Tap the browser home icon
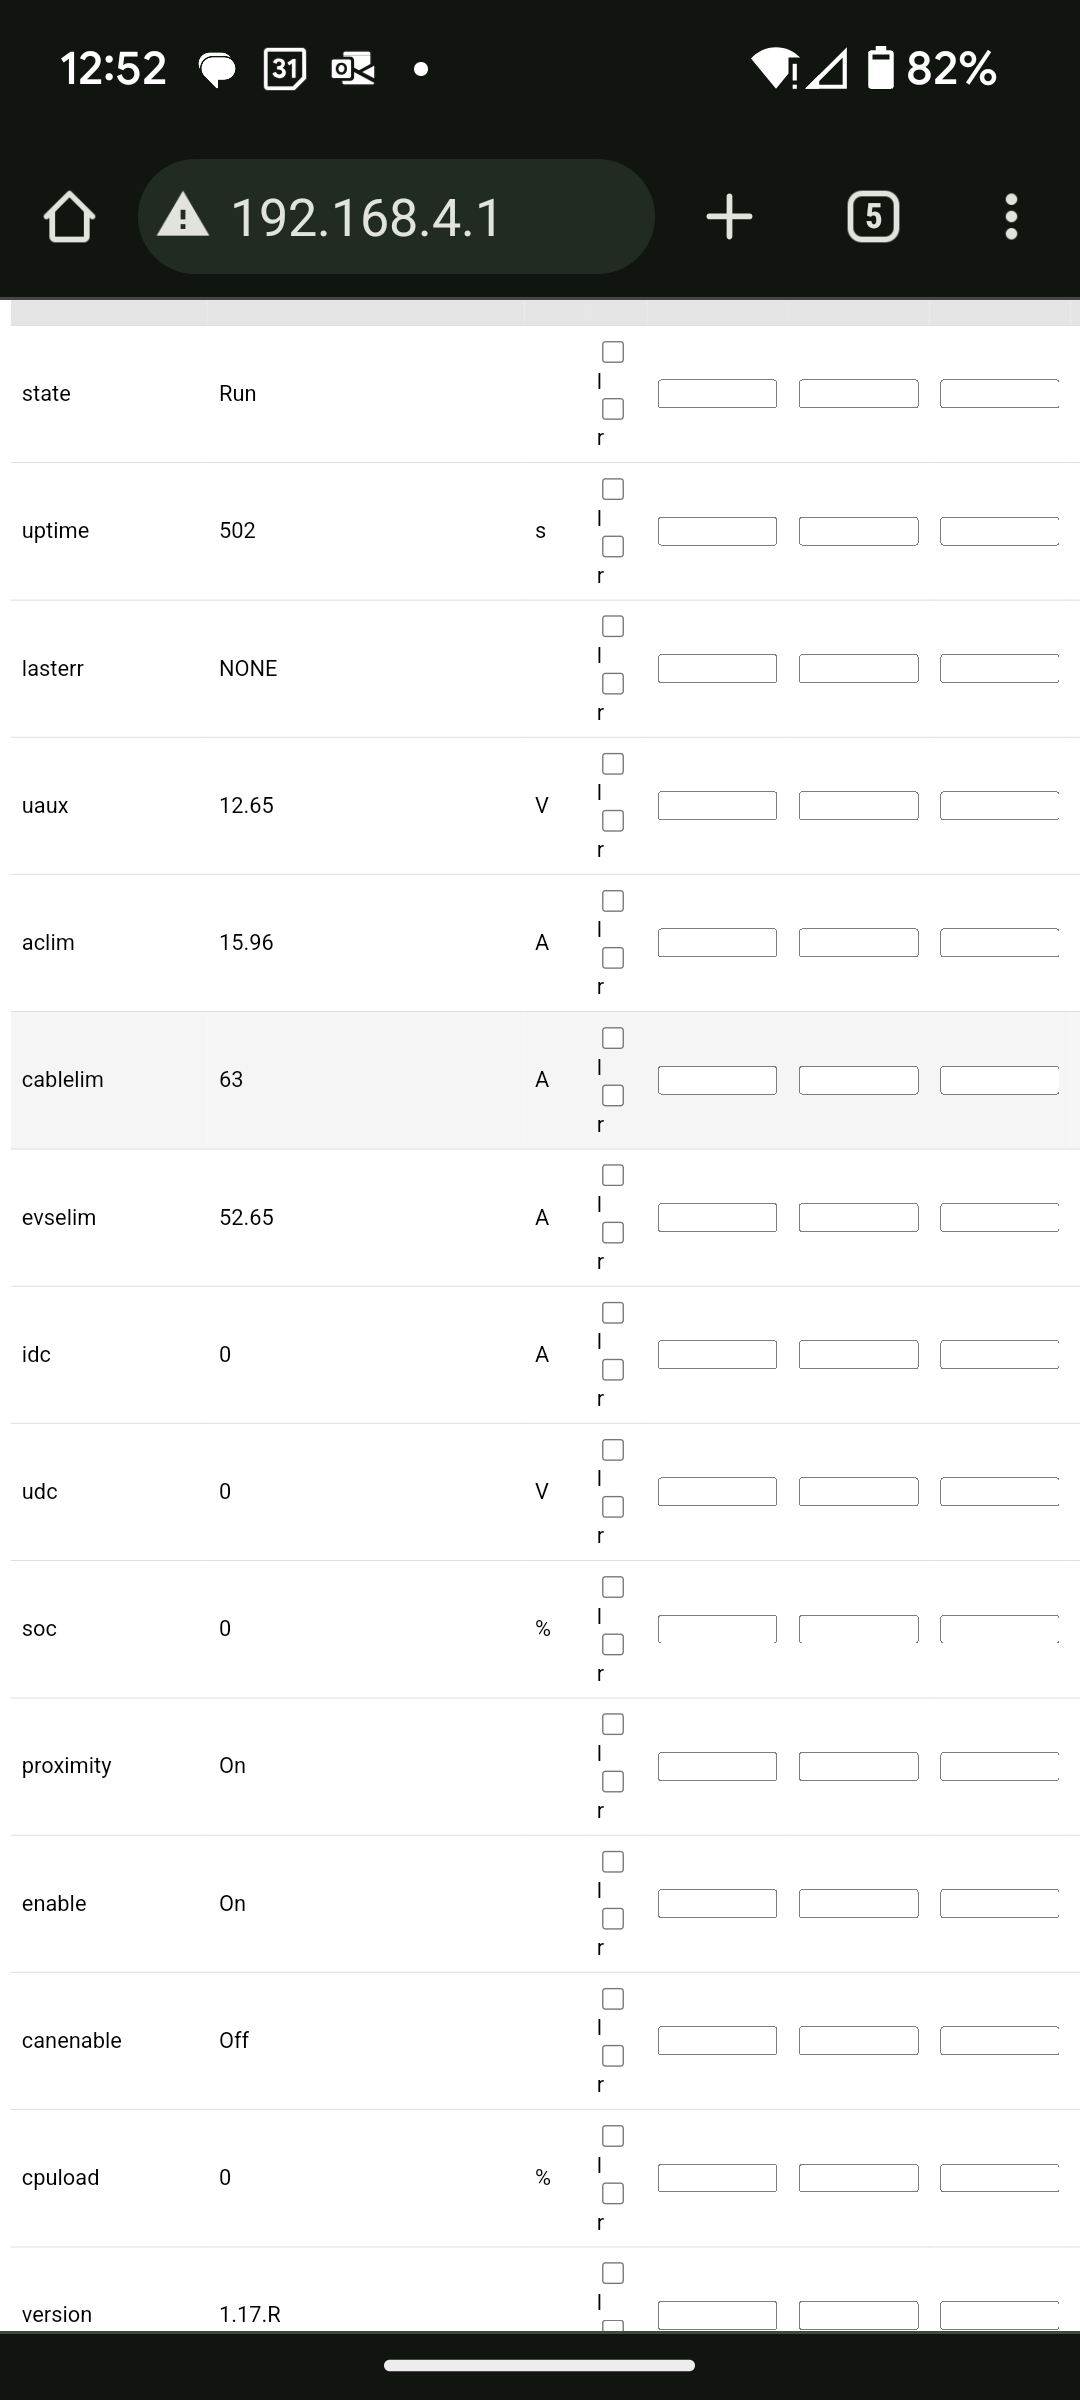This screenshot has height=2400, width=1080. pyautogui.click(x=69, y=217)
